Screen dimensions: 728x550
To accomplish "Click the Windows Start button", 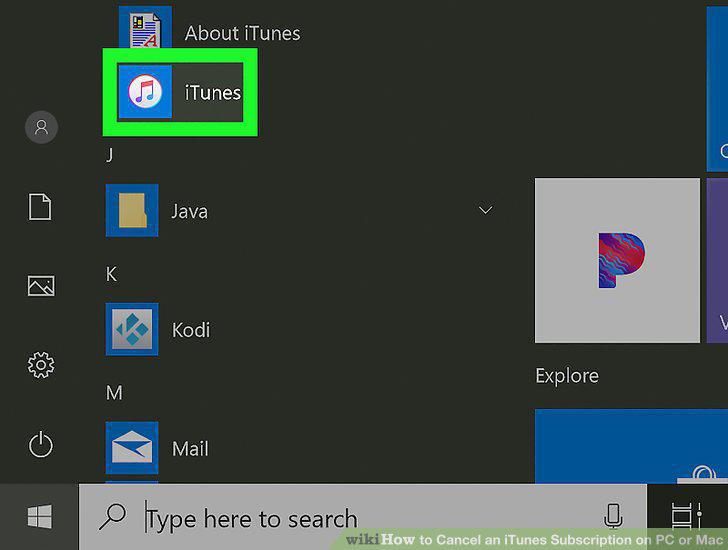I will click(39, 517).
